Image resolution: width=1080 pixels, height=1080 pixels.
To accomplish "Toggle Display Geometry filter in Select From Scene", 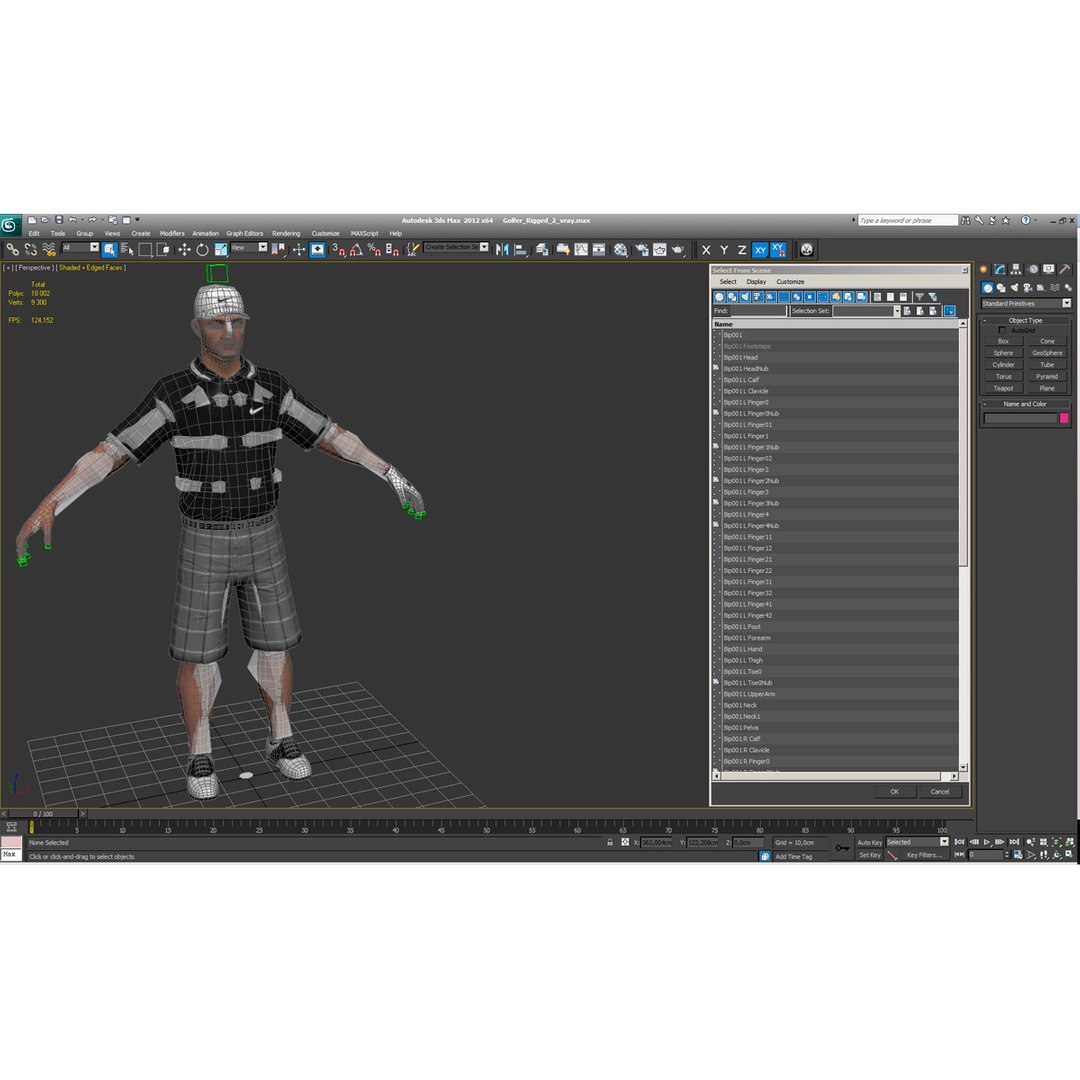I will pos(719,297).
